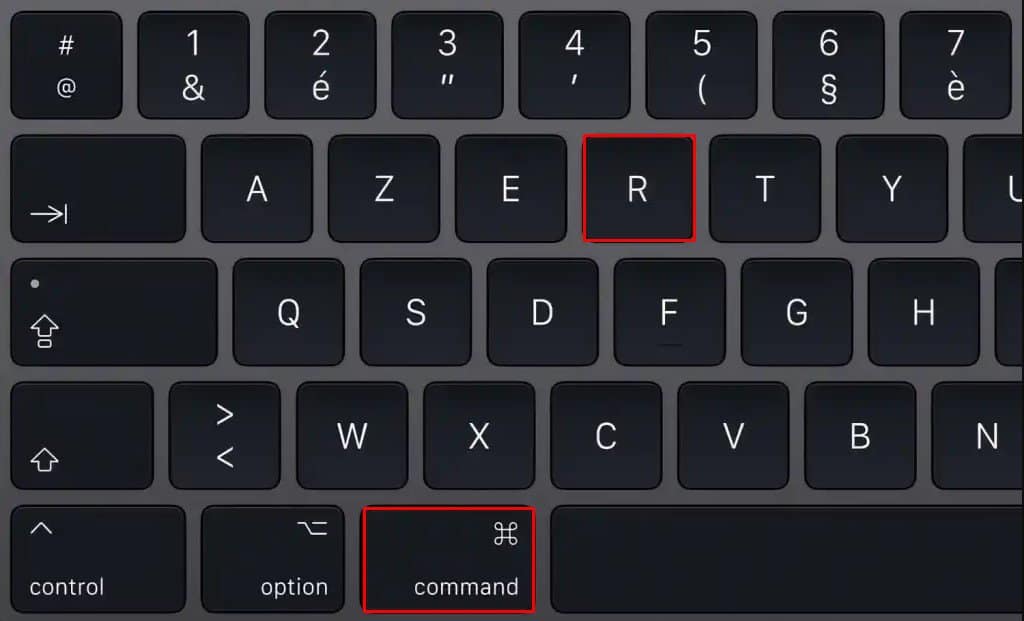
Task: Click the highlighted R key
Action: coord(638,189)
